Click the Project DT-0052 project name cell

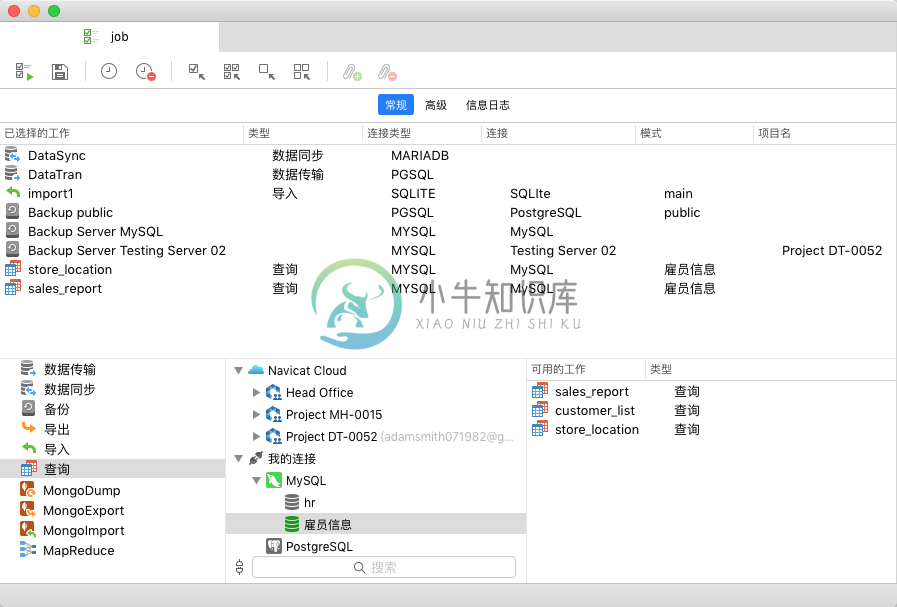[832, 251]
